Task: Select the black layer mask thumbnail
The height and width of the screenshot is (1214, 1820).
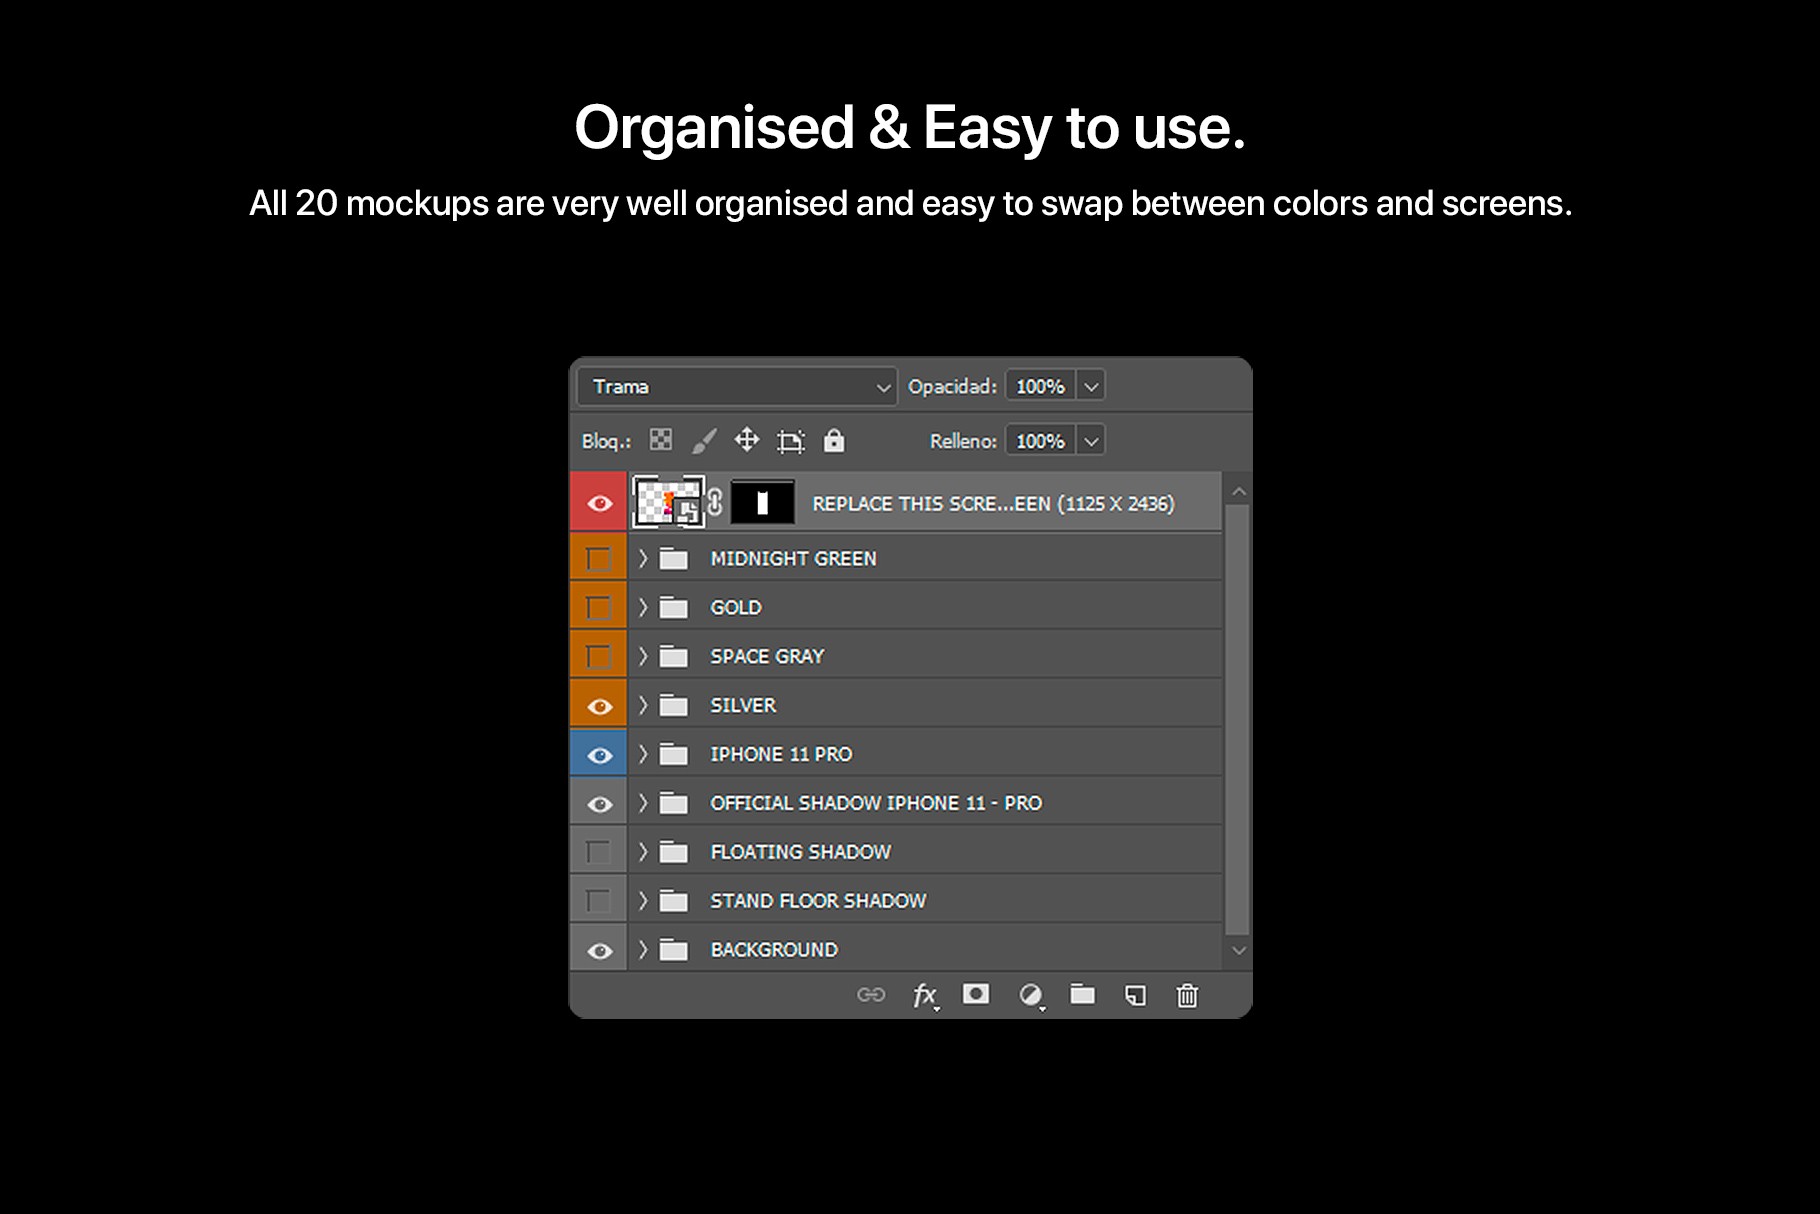Action: [x=763, y=502]
